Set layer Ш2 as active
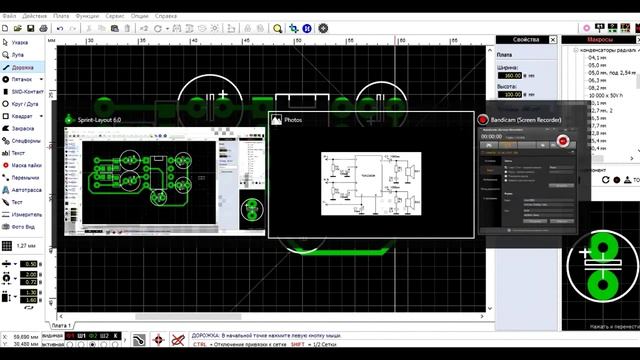 (104, 344)
